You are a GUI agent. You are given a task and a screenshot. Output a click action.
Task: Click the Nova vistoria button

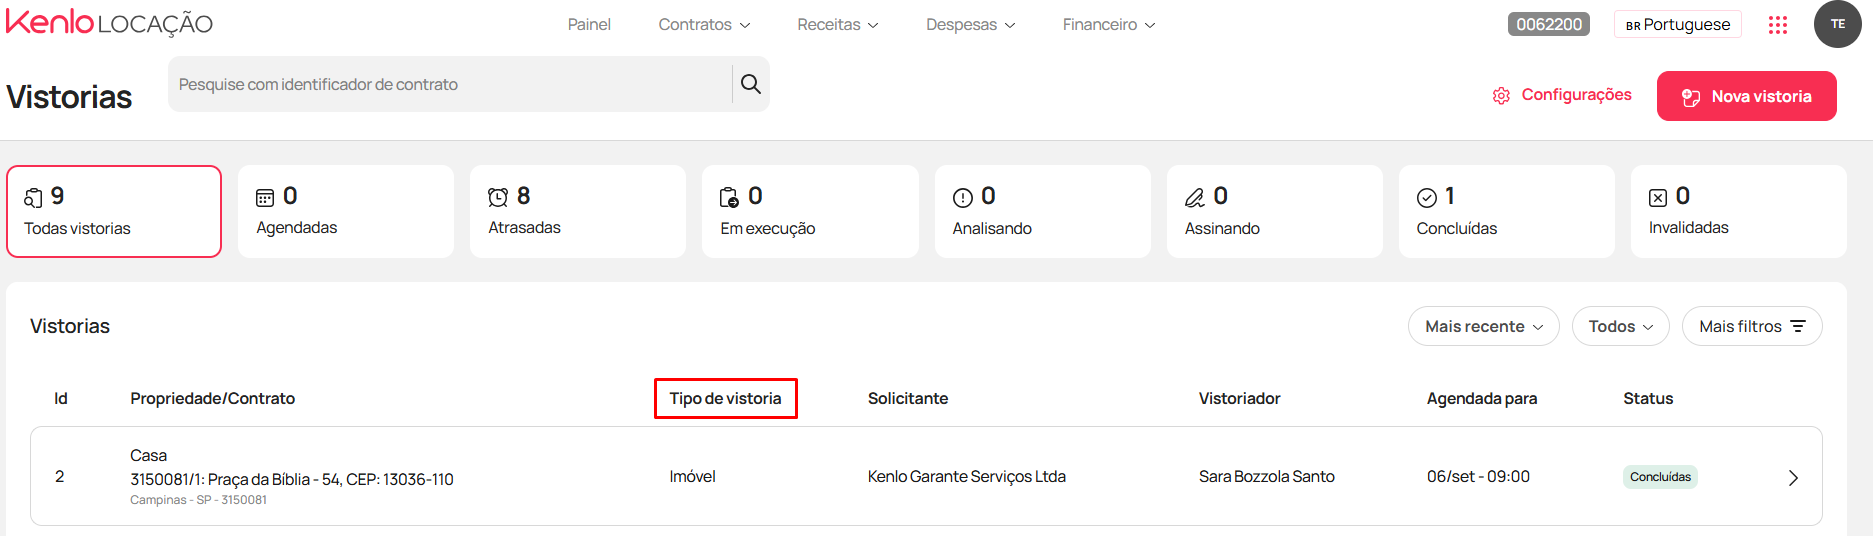pyautogui.click(x=1747, y=96)
